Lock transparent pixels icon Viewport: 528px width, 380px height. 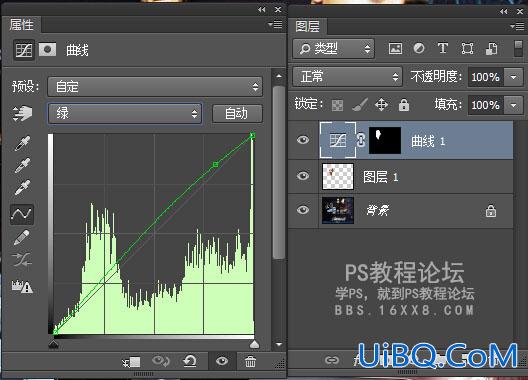pyautogui.click(x=337, y=105)
